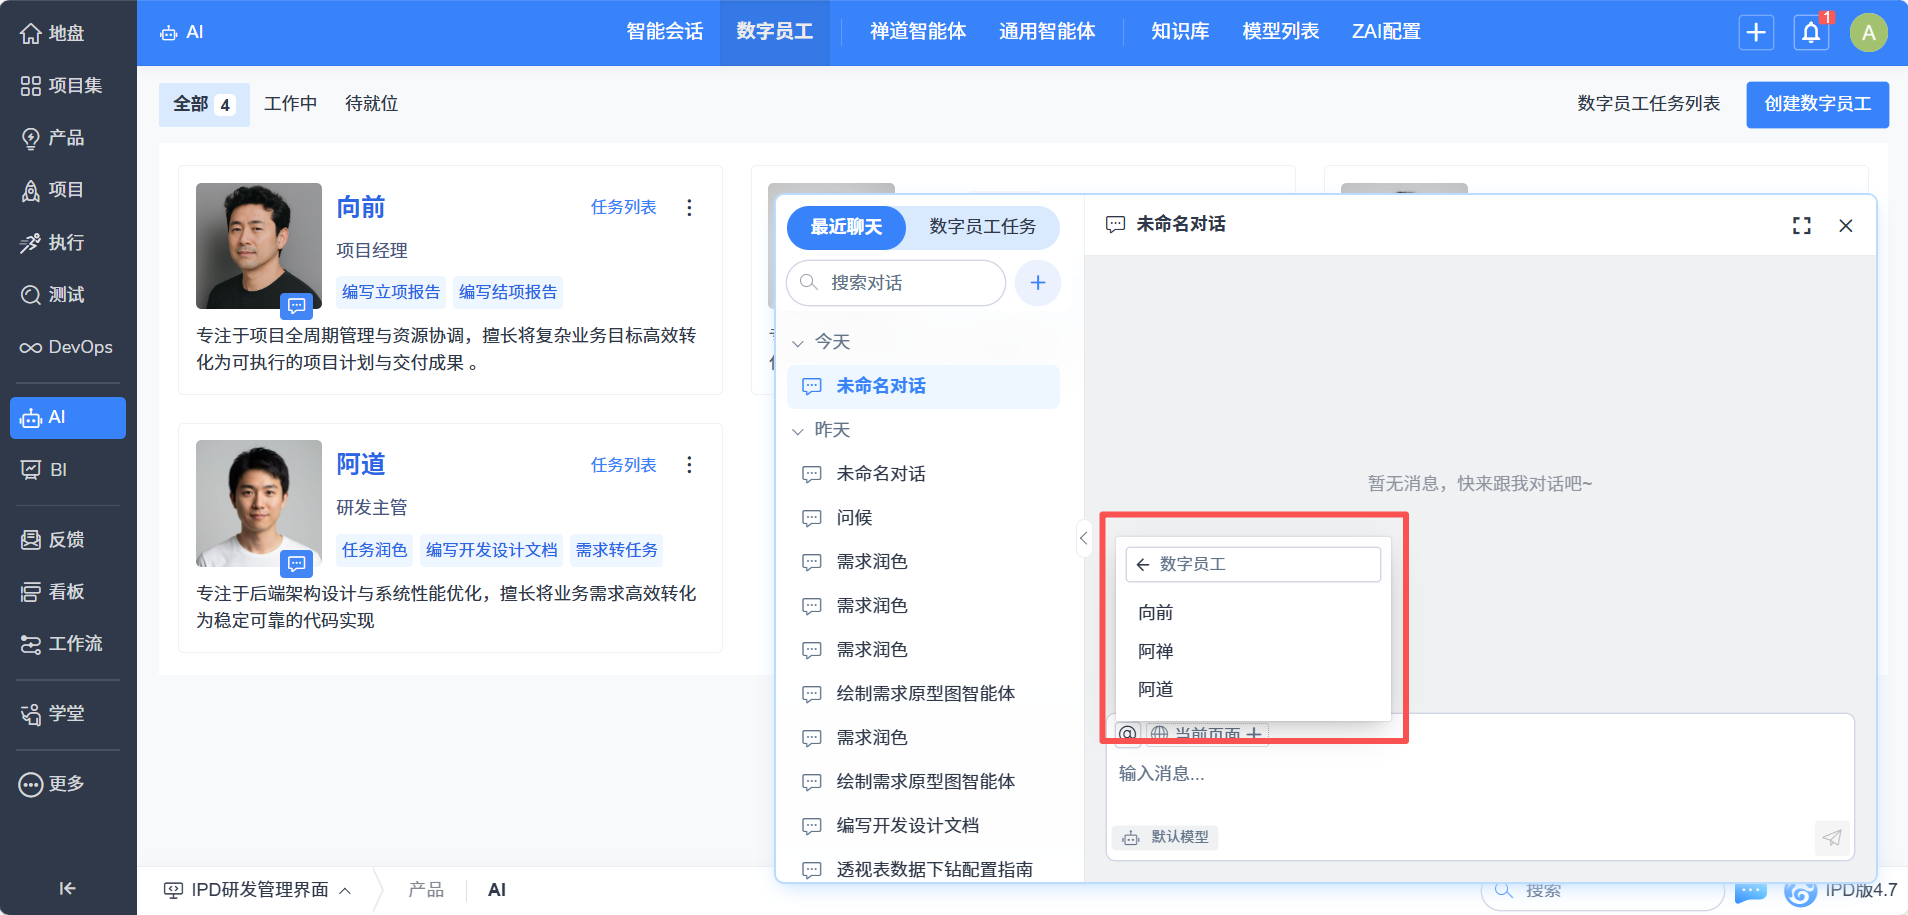Click the @ mention button in chat input
The image size is (1908, 915).
click(1127, 734)
